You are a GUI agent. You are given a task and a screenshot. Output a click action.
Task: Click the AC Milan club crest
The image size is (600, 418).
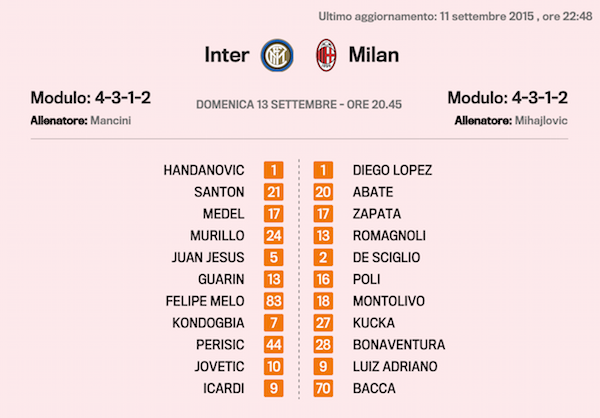[x=326, y=54]
